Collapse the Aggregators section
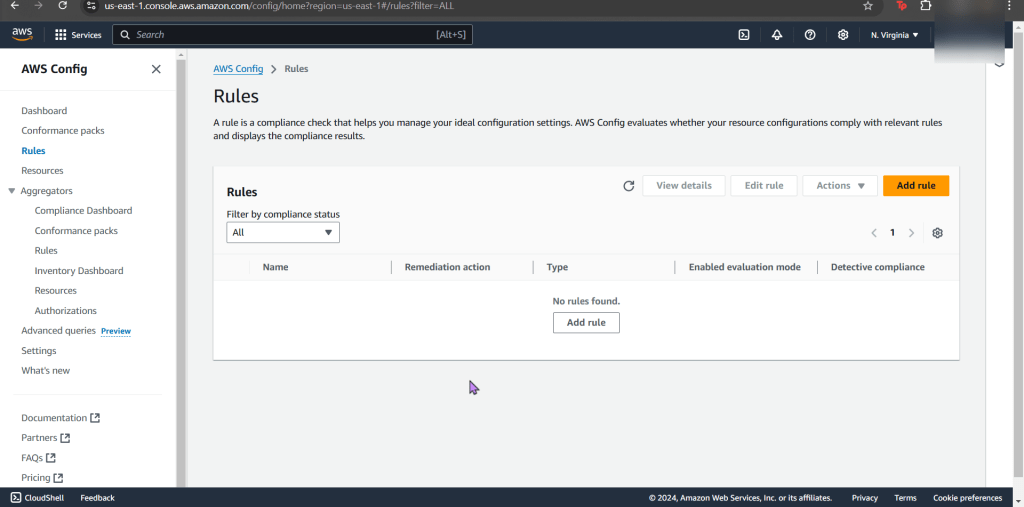Image resolution: width=1024 pixels, height=507 pixels. click(x=12, y=191)
